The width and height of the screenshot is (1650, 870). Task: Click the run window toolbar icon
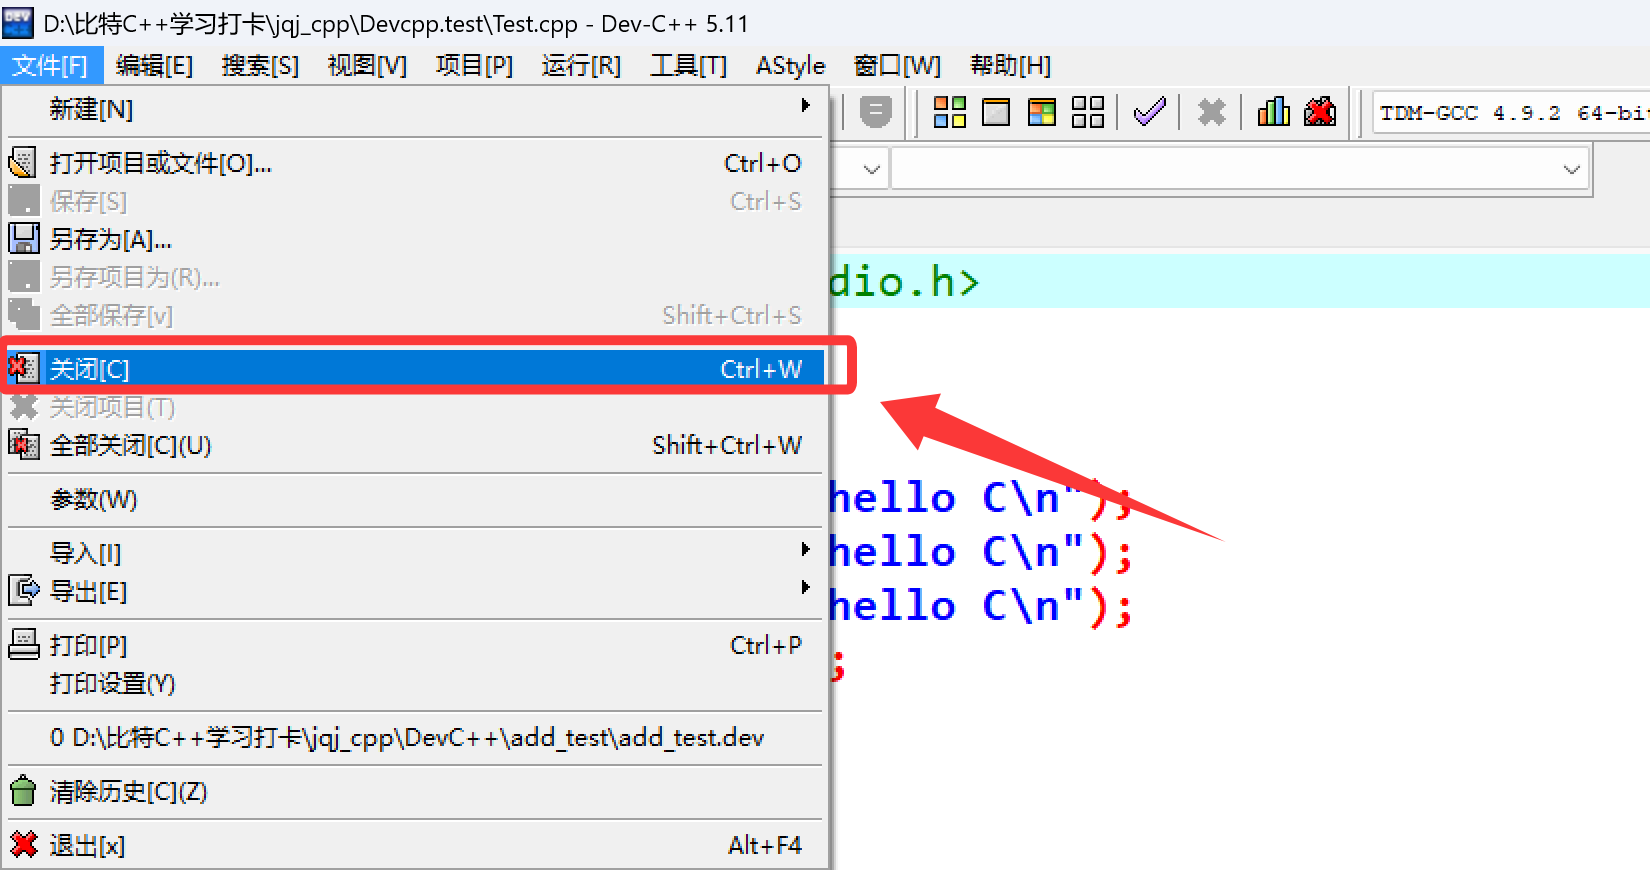point(996,112)
